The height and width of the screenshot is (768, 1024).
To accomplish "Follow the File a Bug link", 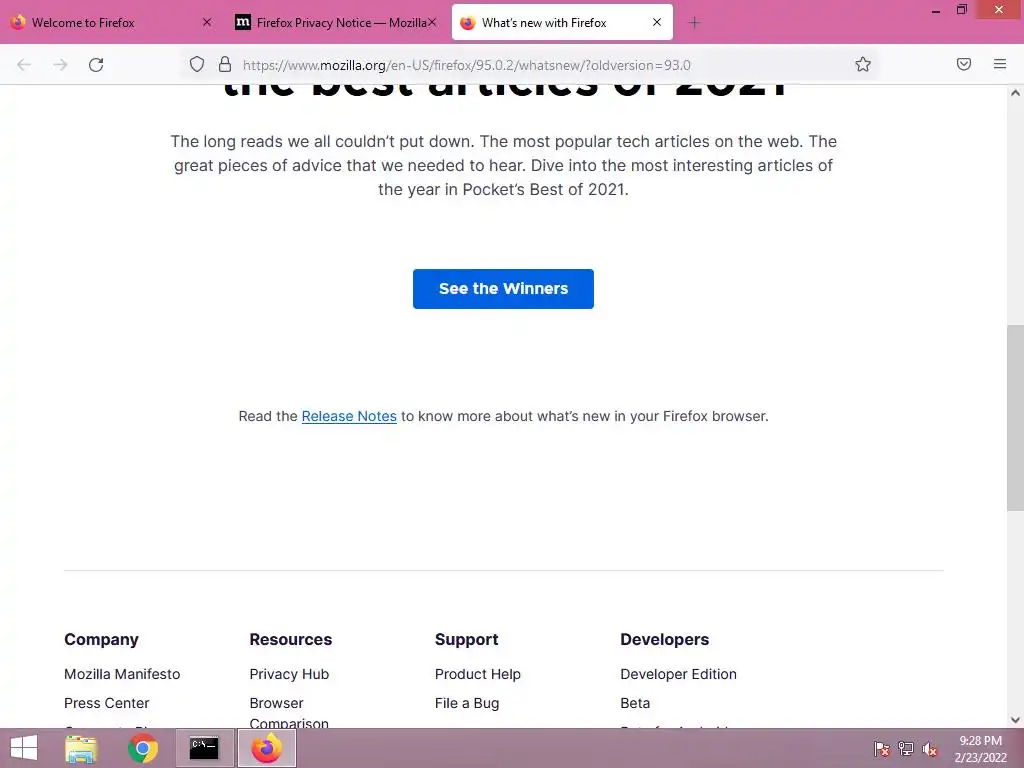I will (x=467, y=703).
